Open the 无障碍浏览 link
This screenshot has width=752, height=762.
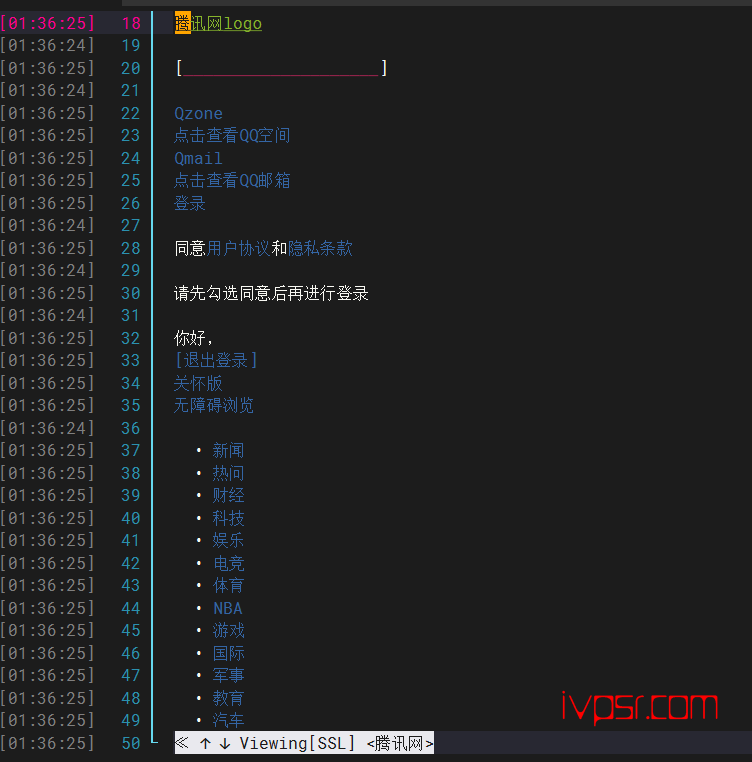pyautogui.click(x=214, y=405)
